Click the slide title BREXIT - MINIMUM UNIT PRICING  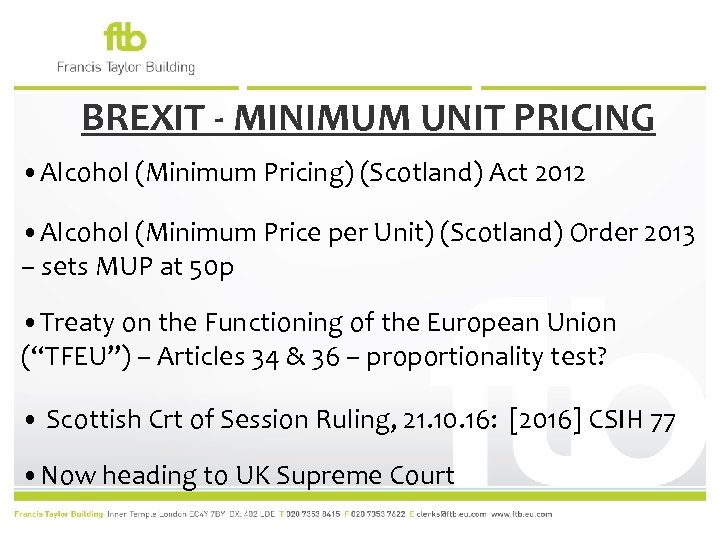(368, 118)
